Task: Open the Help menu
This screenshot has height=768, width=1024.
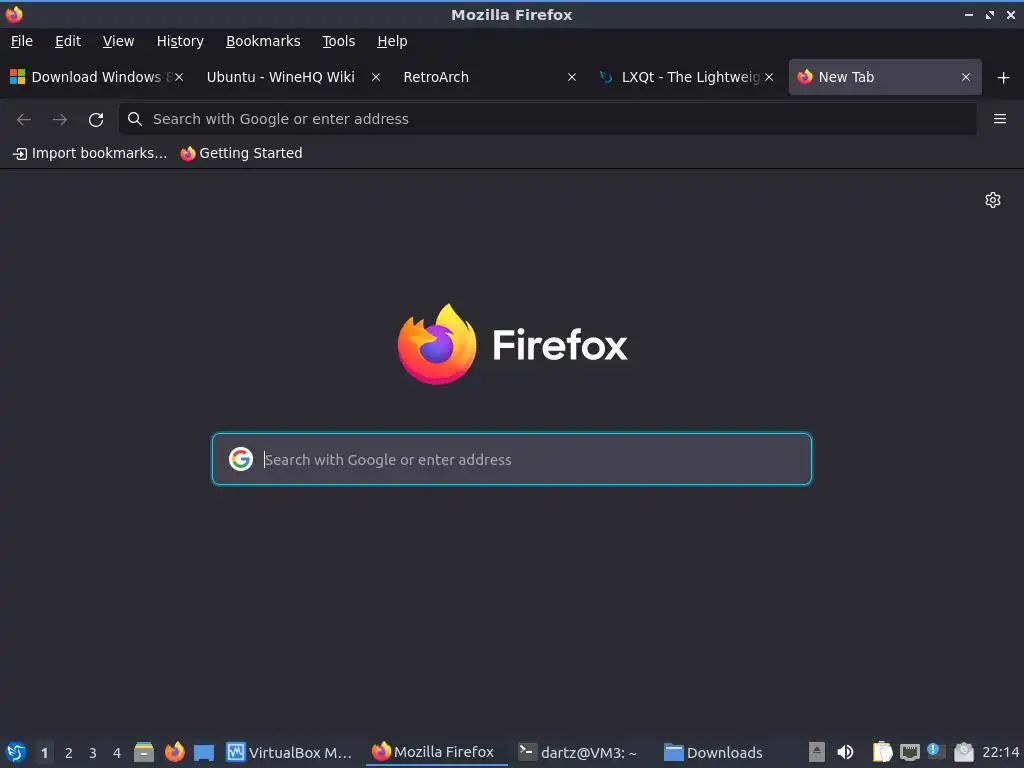Action: pyautogui.click(x=392, y=41)
